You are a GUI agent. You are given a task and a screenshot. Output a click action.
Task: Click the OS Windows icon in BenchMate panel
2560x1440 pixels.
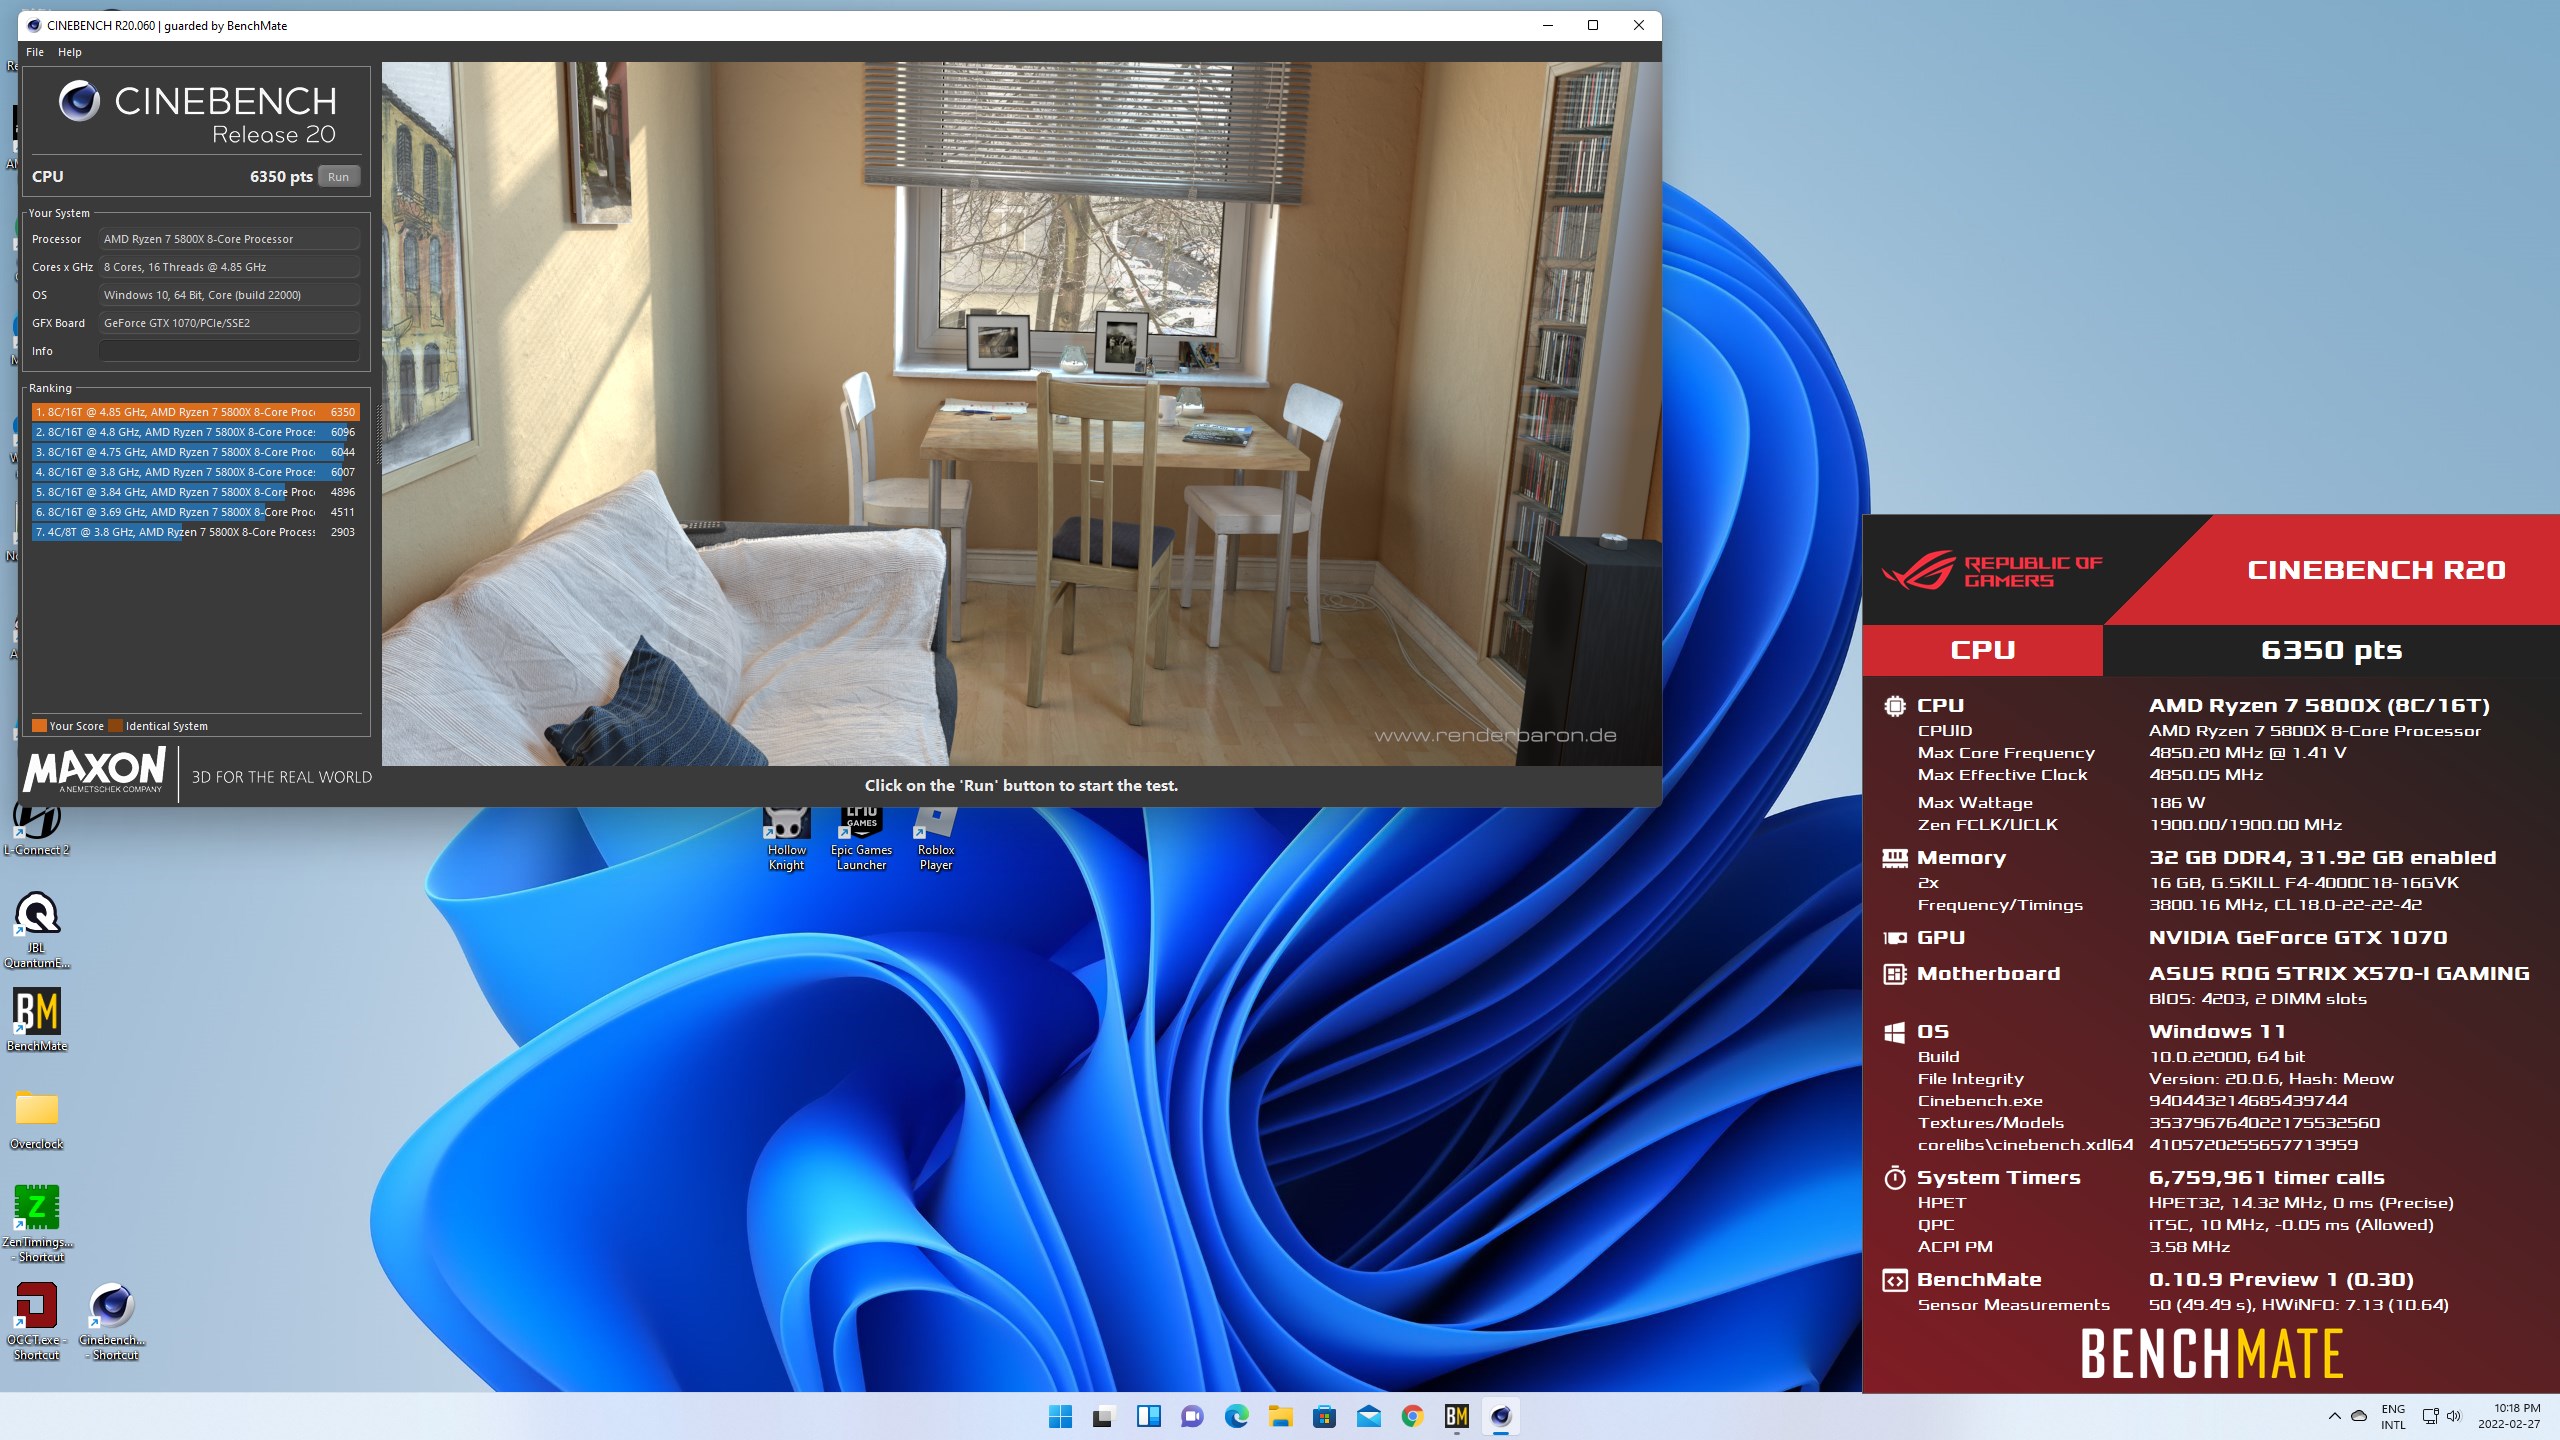(1894, 1032)
